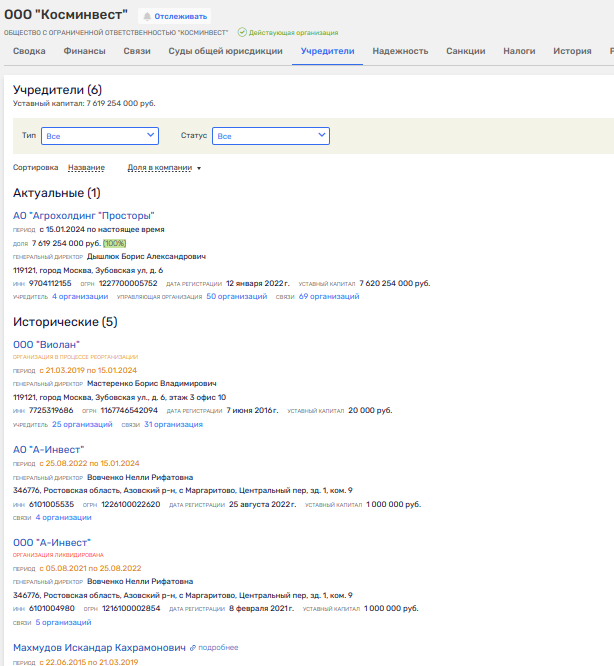The image size is (614, 666).
Task: Open the Суды общей юрисдикции tab
Action: click(x=225, y=51)
